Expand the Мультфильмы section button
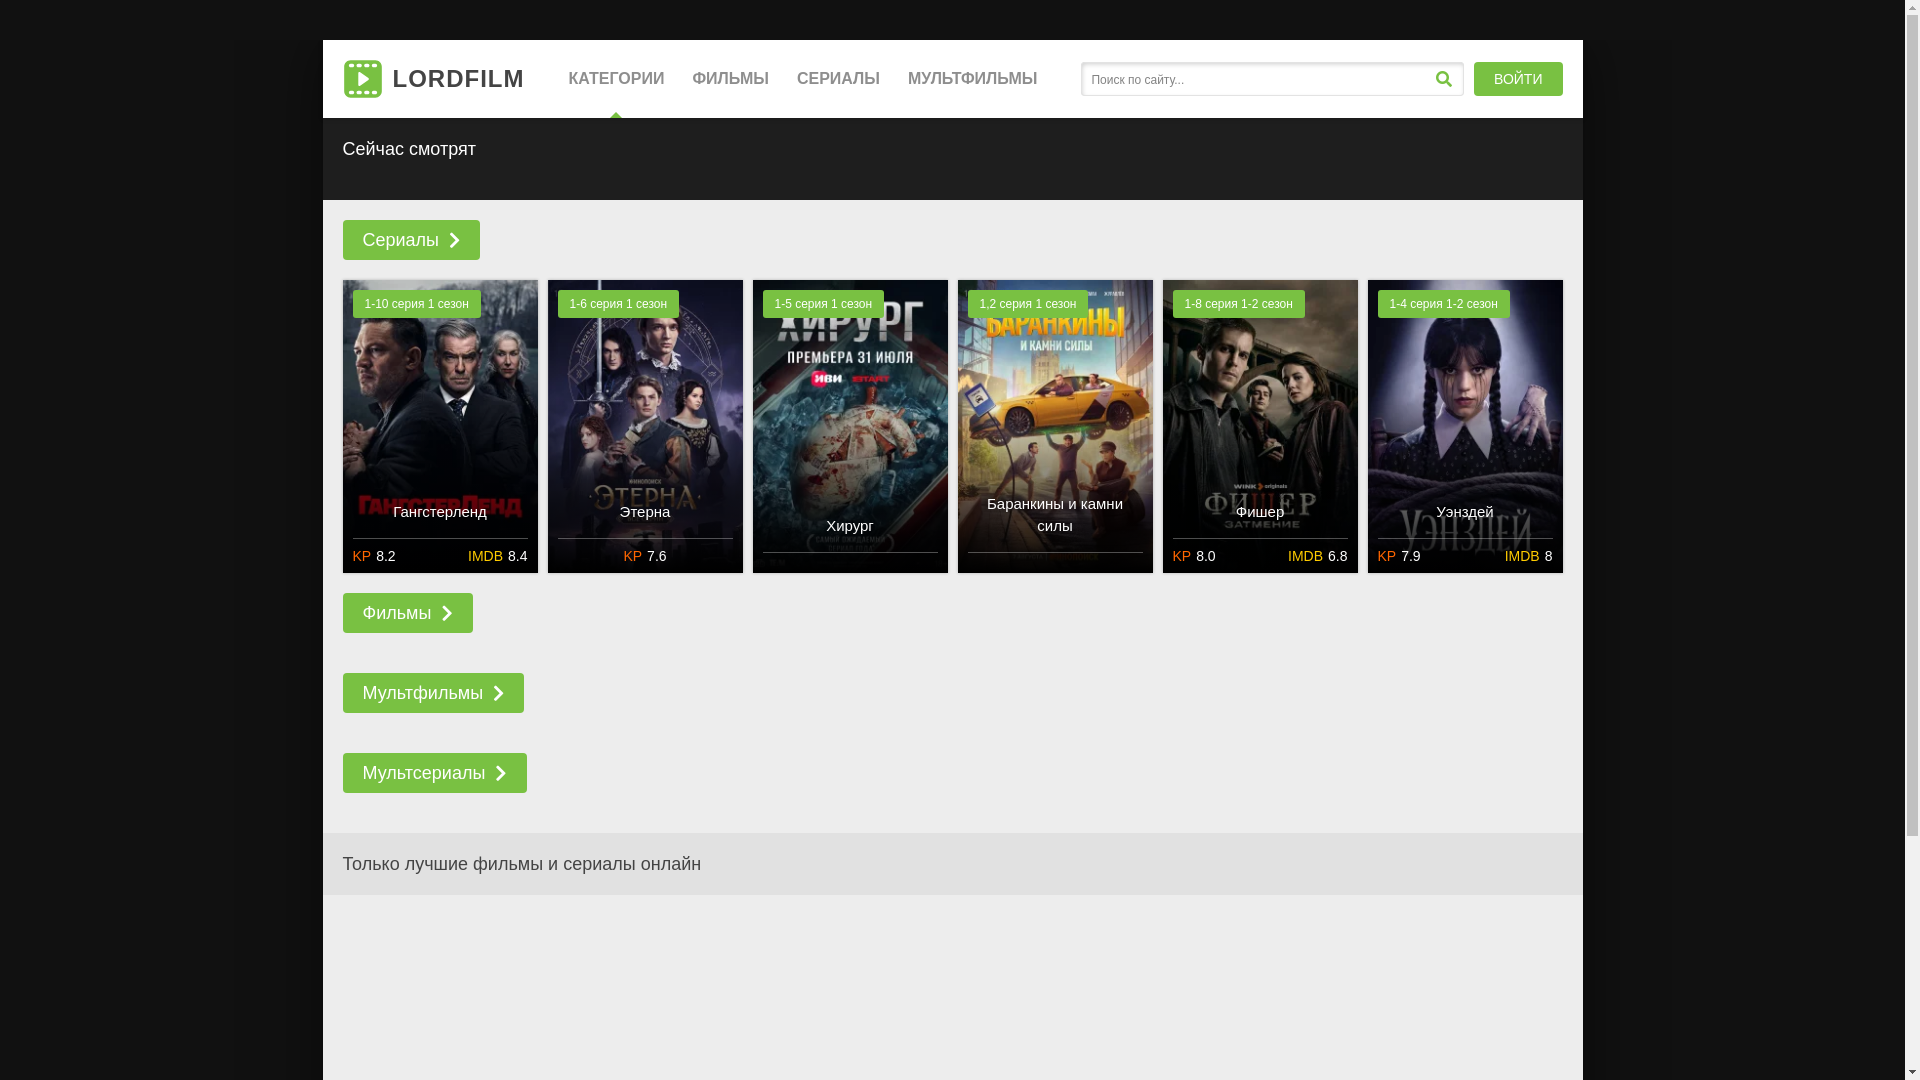1920x1080 pixels. pyautogui.click(x=433, y=693)
